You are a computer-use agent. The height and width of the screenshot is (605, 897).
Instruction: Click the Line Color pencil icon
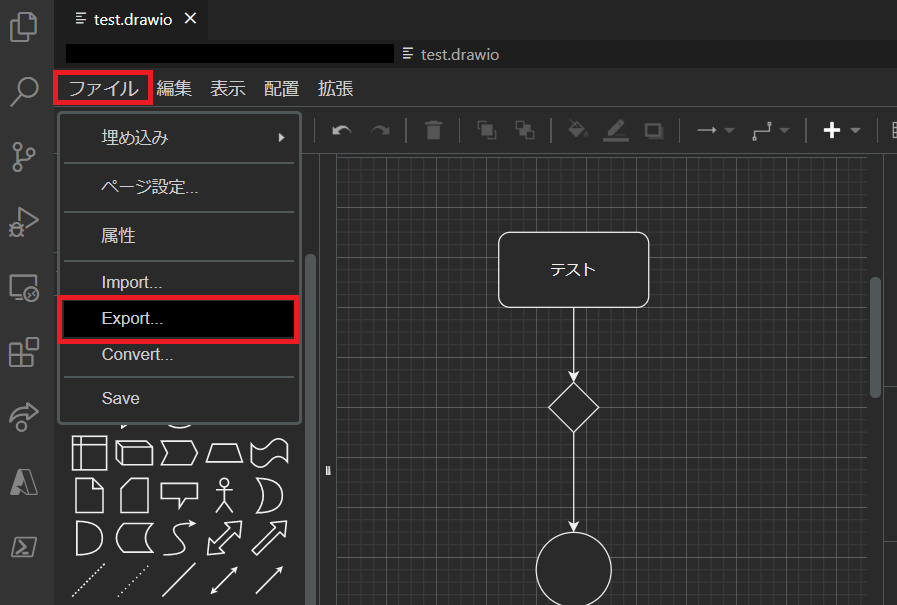click(616, 130)
